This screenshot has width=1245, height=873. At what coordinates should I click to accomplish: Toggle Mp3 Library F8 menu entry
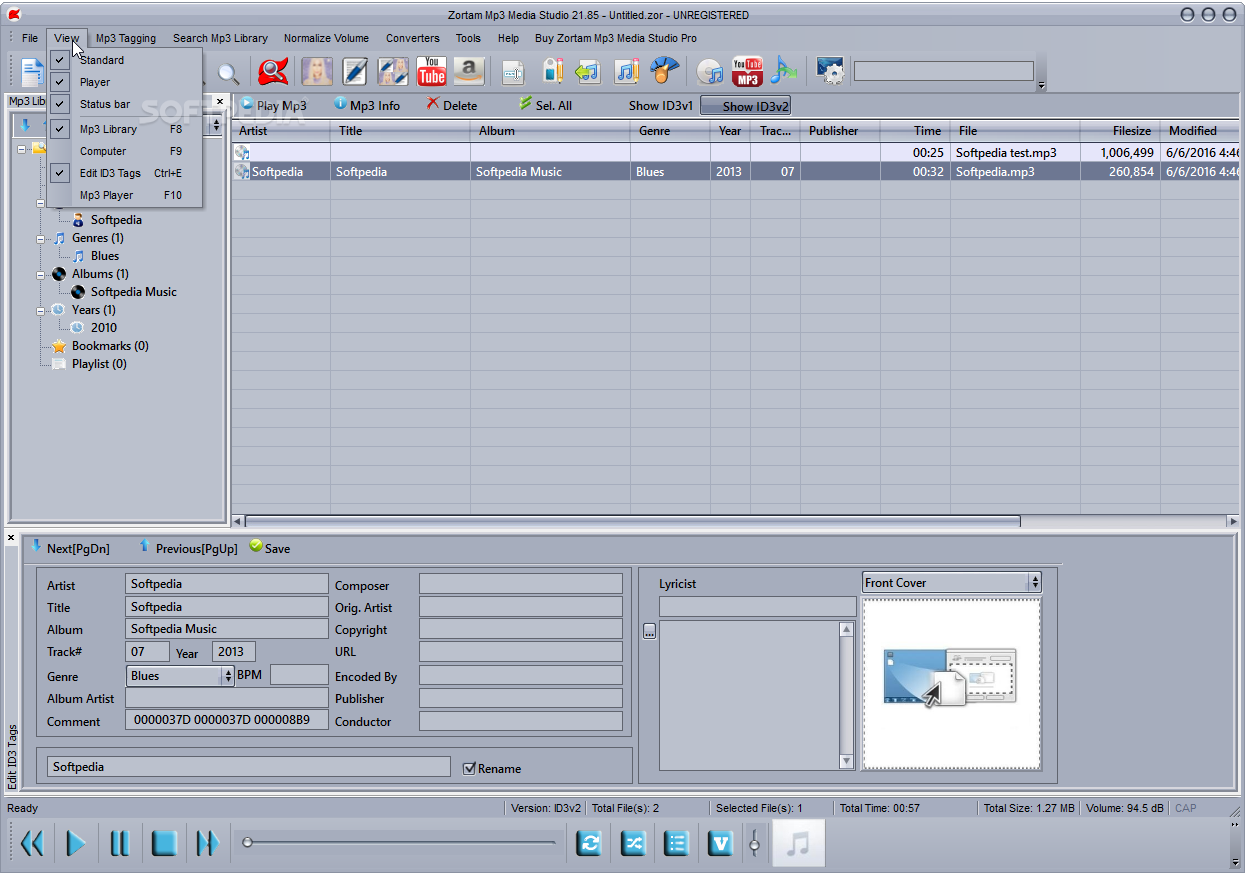click(x=125, y=129)
